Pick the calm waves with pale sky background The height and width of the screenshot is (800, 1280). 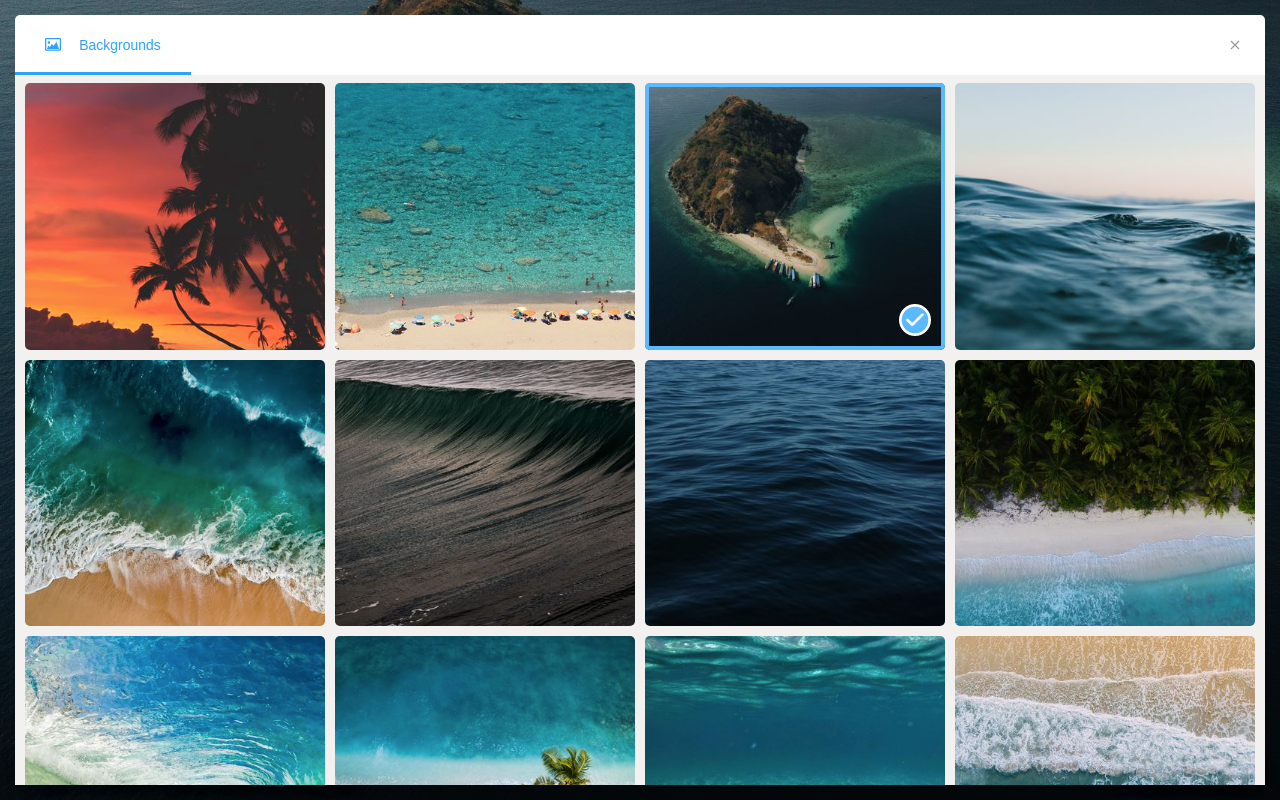1105,216
